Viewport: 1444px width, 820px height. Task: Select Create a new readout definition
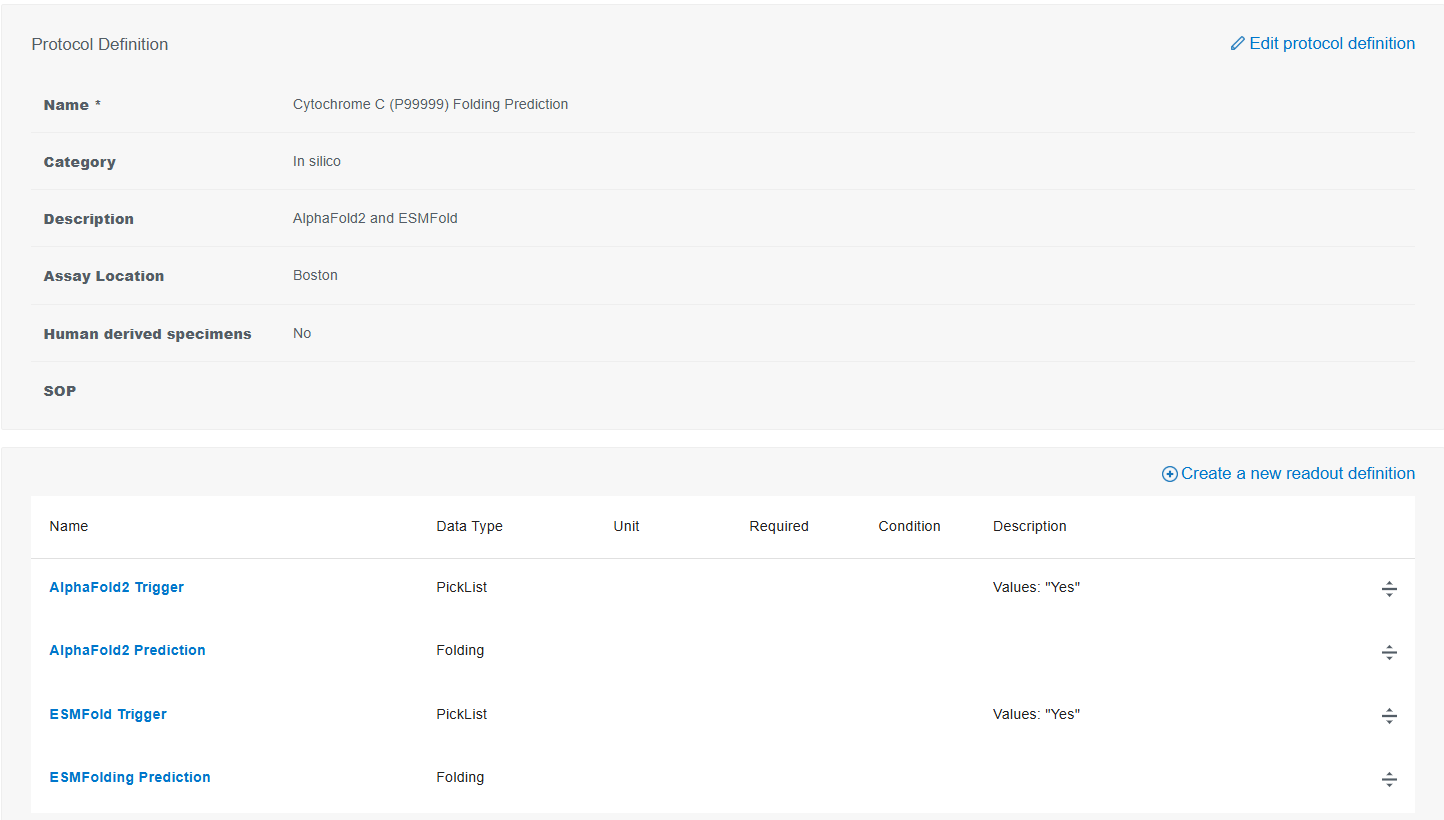pos(1298,474)
